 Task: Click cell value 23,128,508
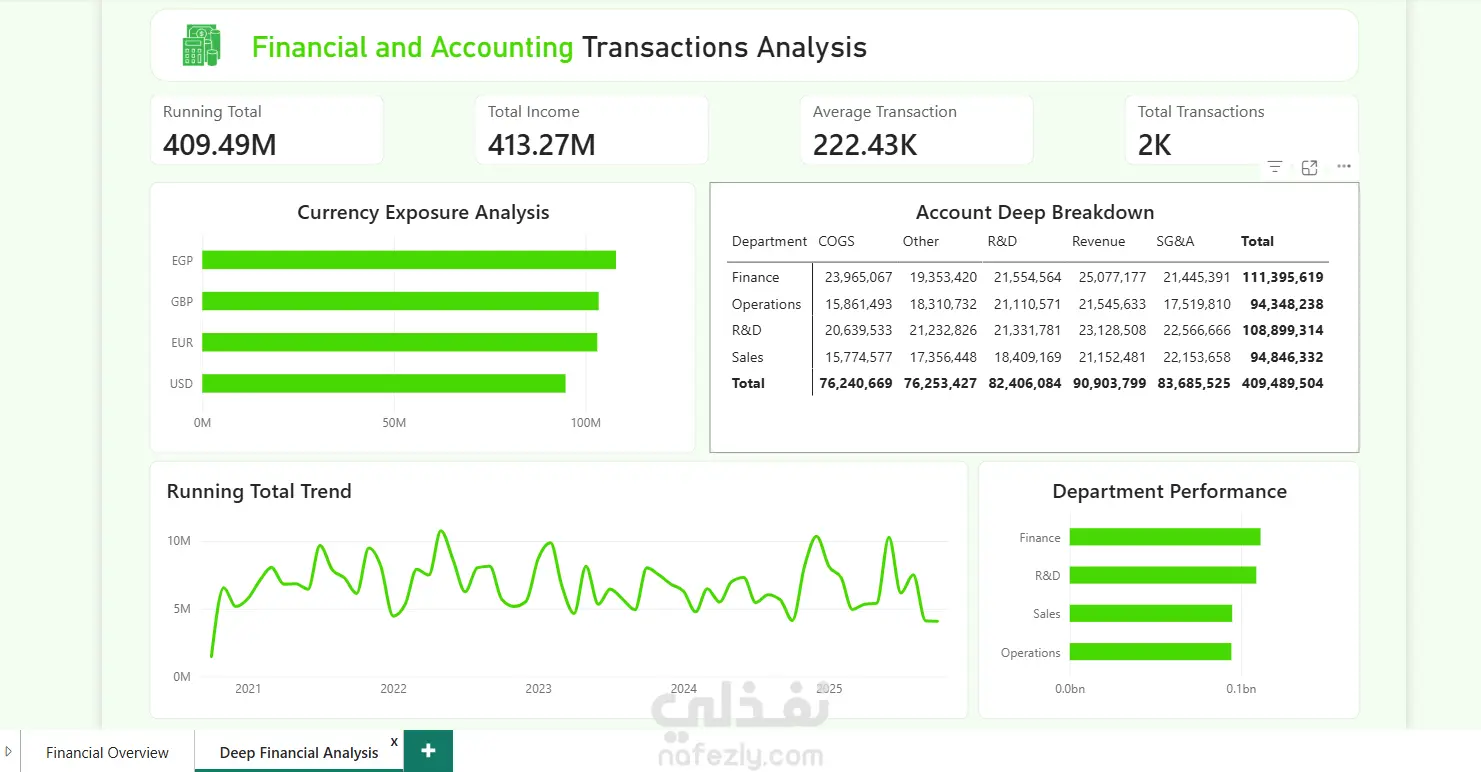(x=1112, y=330)
